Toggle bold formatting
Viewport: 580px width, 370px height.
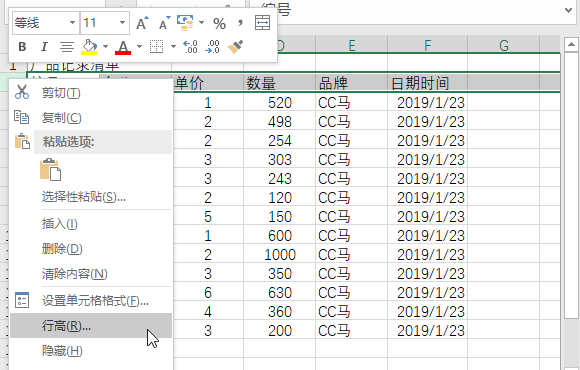tap(22, 47)
